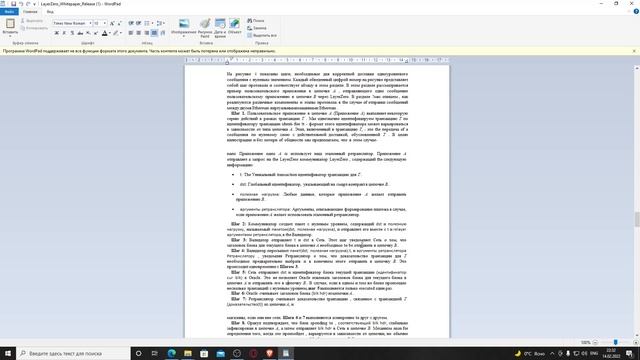
Task: Click the Find command
Action: 256,20
